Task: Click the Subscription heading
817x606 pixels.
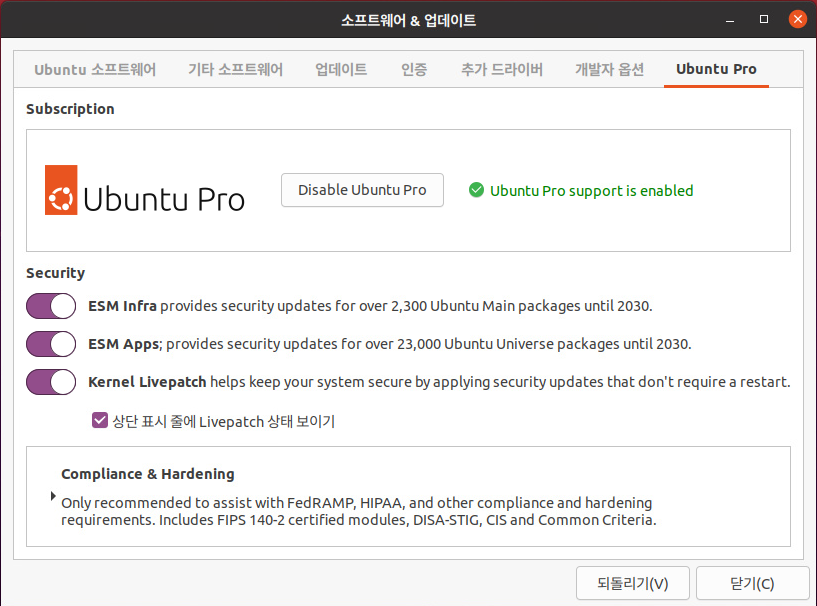Action: coord(70,109)
